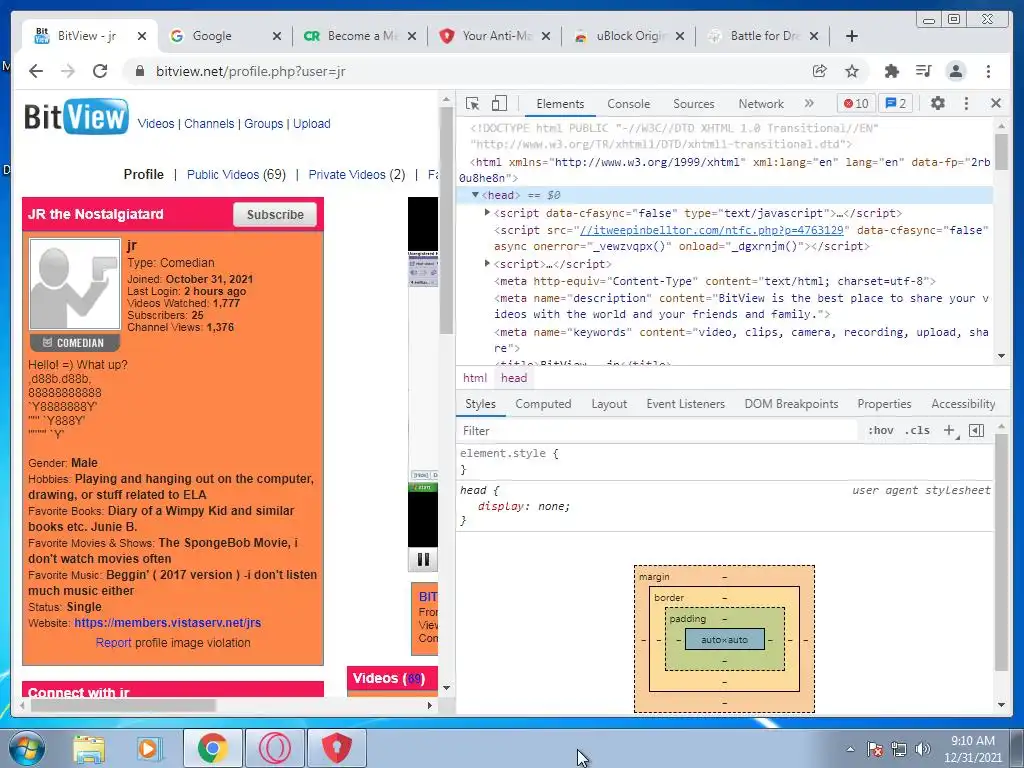The image size is (1024, 768).
Task: Open the members.vistaserv.net/jrs website link
Action: point(167,622)
